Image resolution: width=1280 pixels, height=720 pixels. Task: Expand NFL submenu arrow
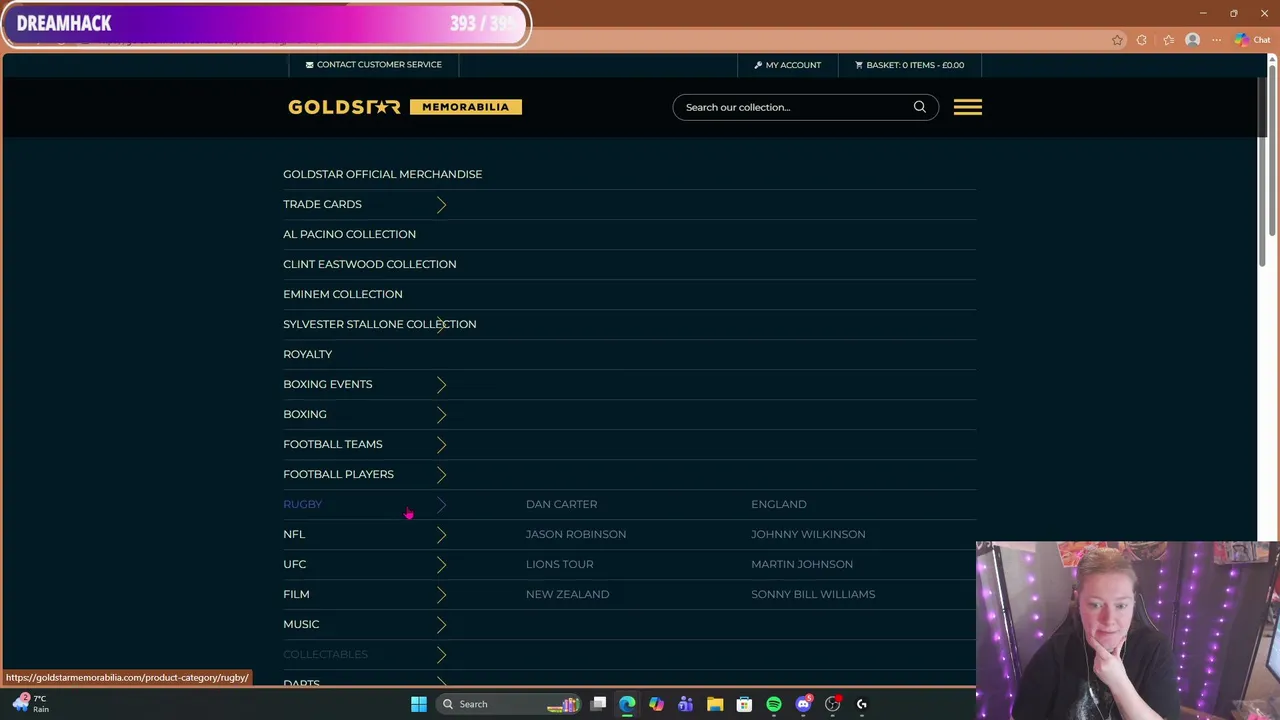point(441,534)
